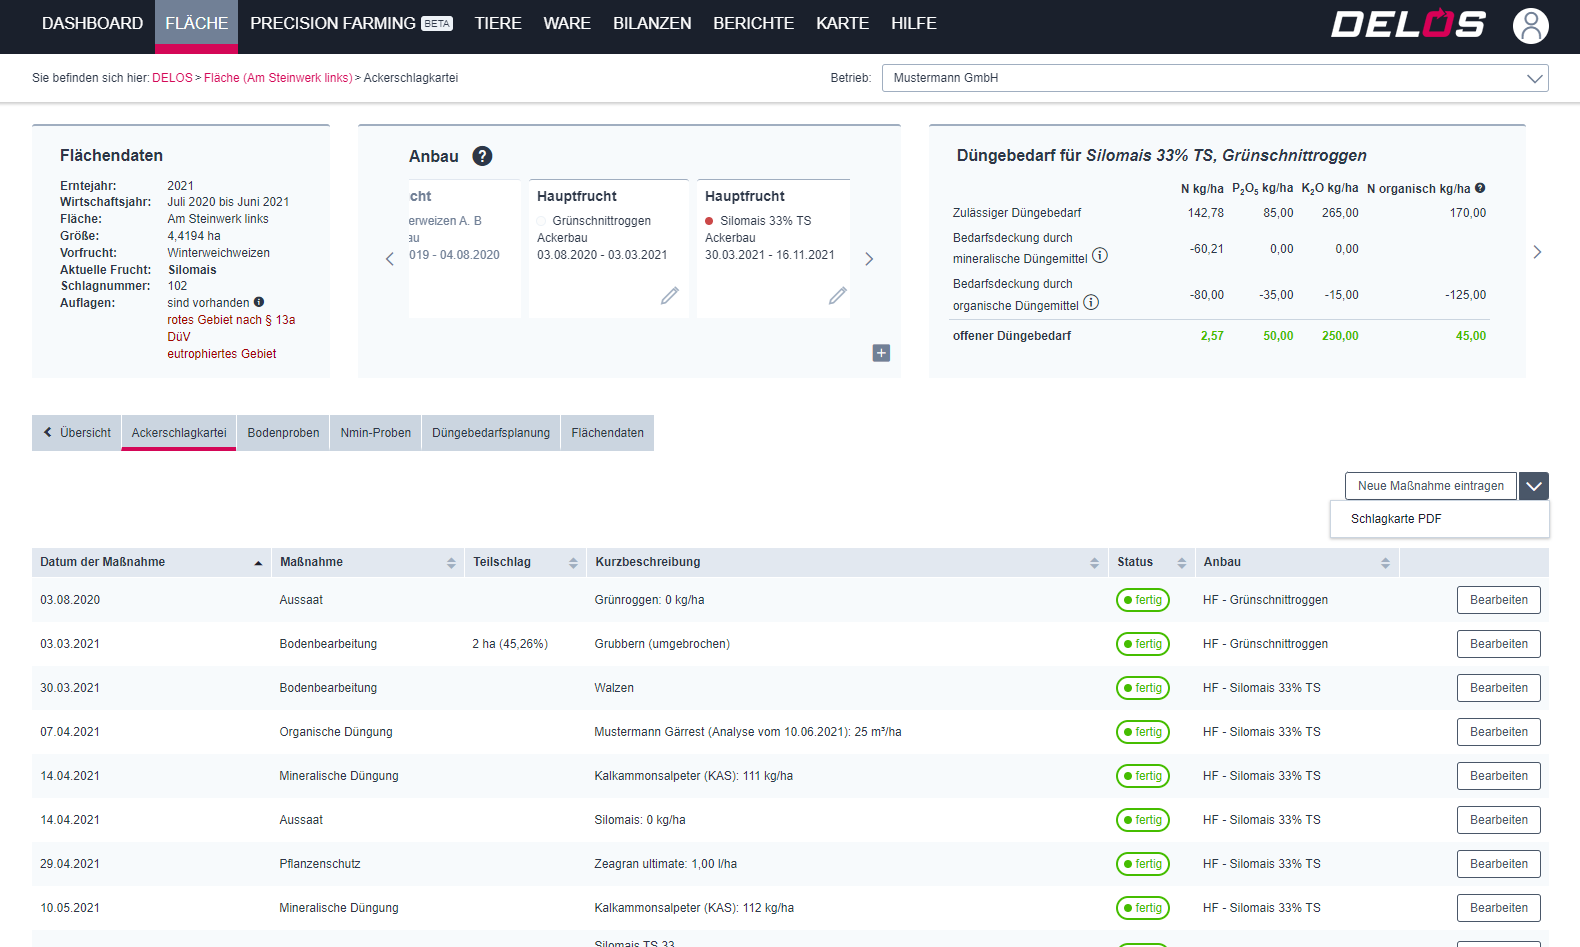Open the Bilanzen menu

tap(652, 23)
